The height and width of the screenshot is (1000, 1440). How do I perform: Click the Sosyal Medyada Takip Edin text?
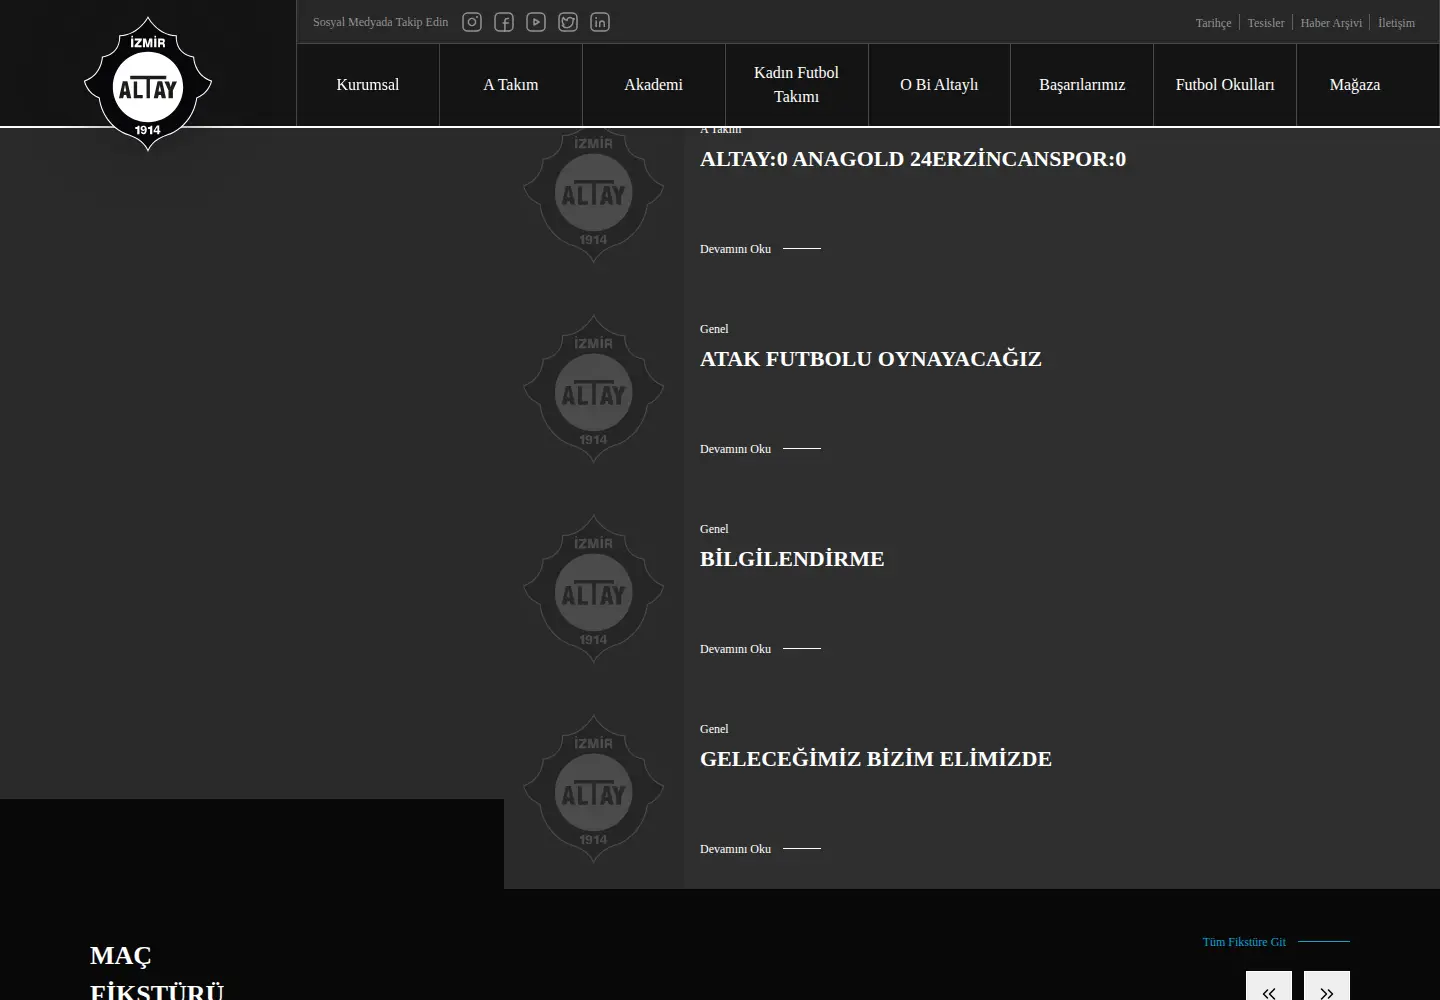[x=381, y=22]
